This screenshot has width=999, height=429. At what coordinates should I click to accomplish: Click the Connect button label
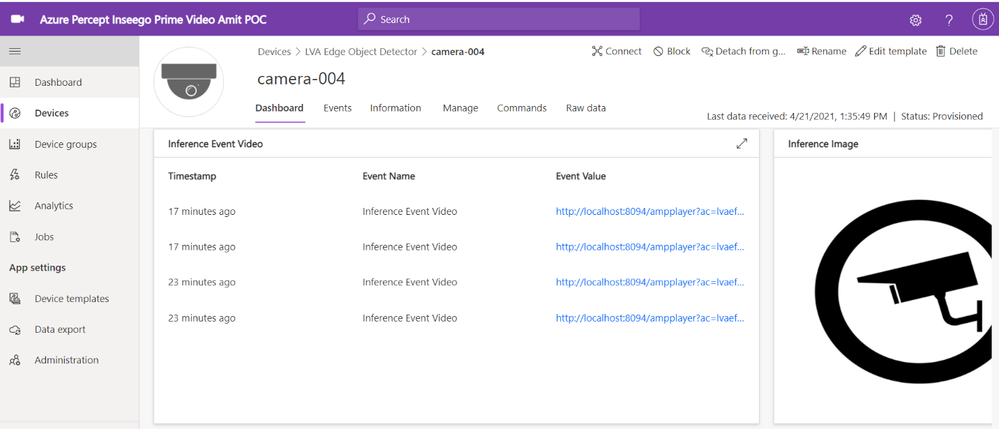coord(623,52)
